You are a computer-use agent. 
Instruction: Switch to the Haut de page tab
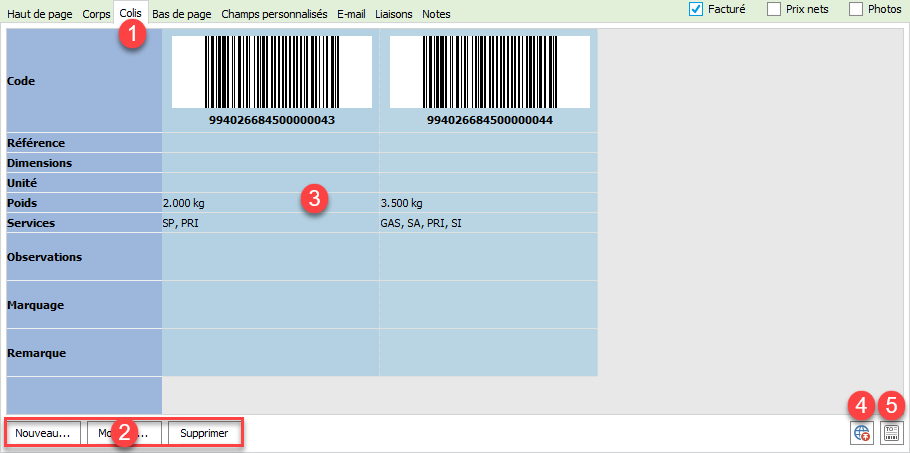[x=41, y=14]
